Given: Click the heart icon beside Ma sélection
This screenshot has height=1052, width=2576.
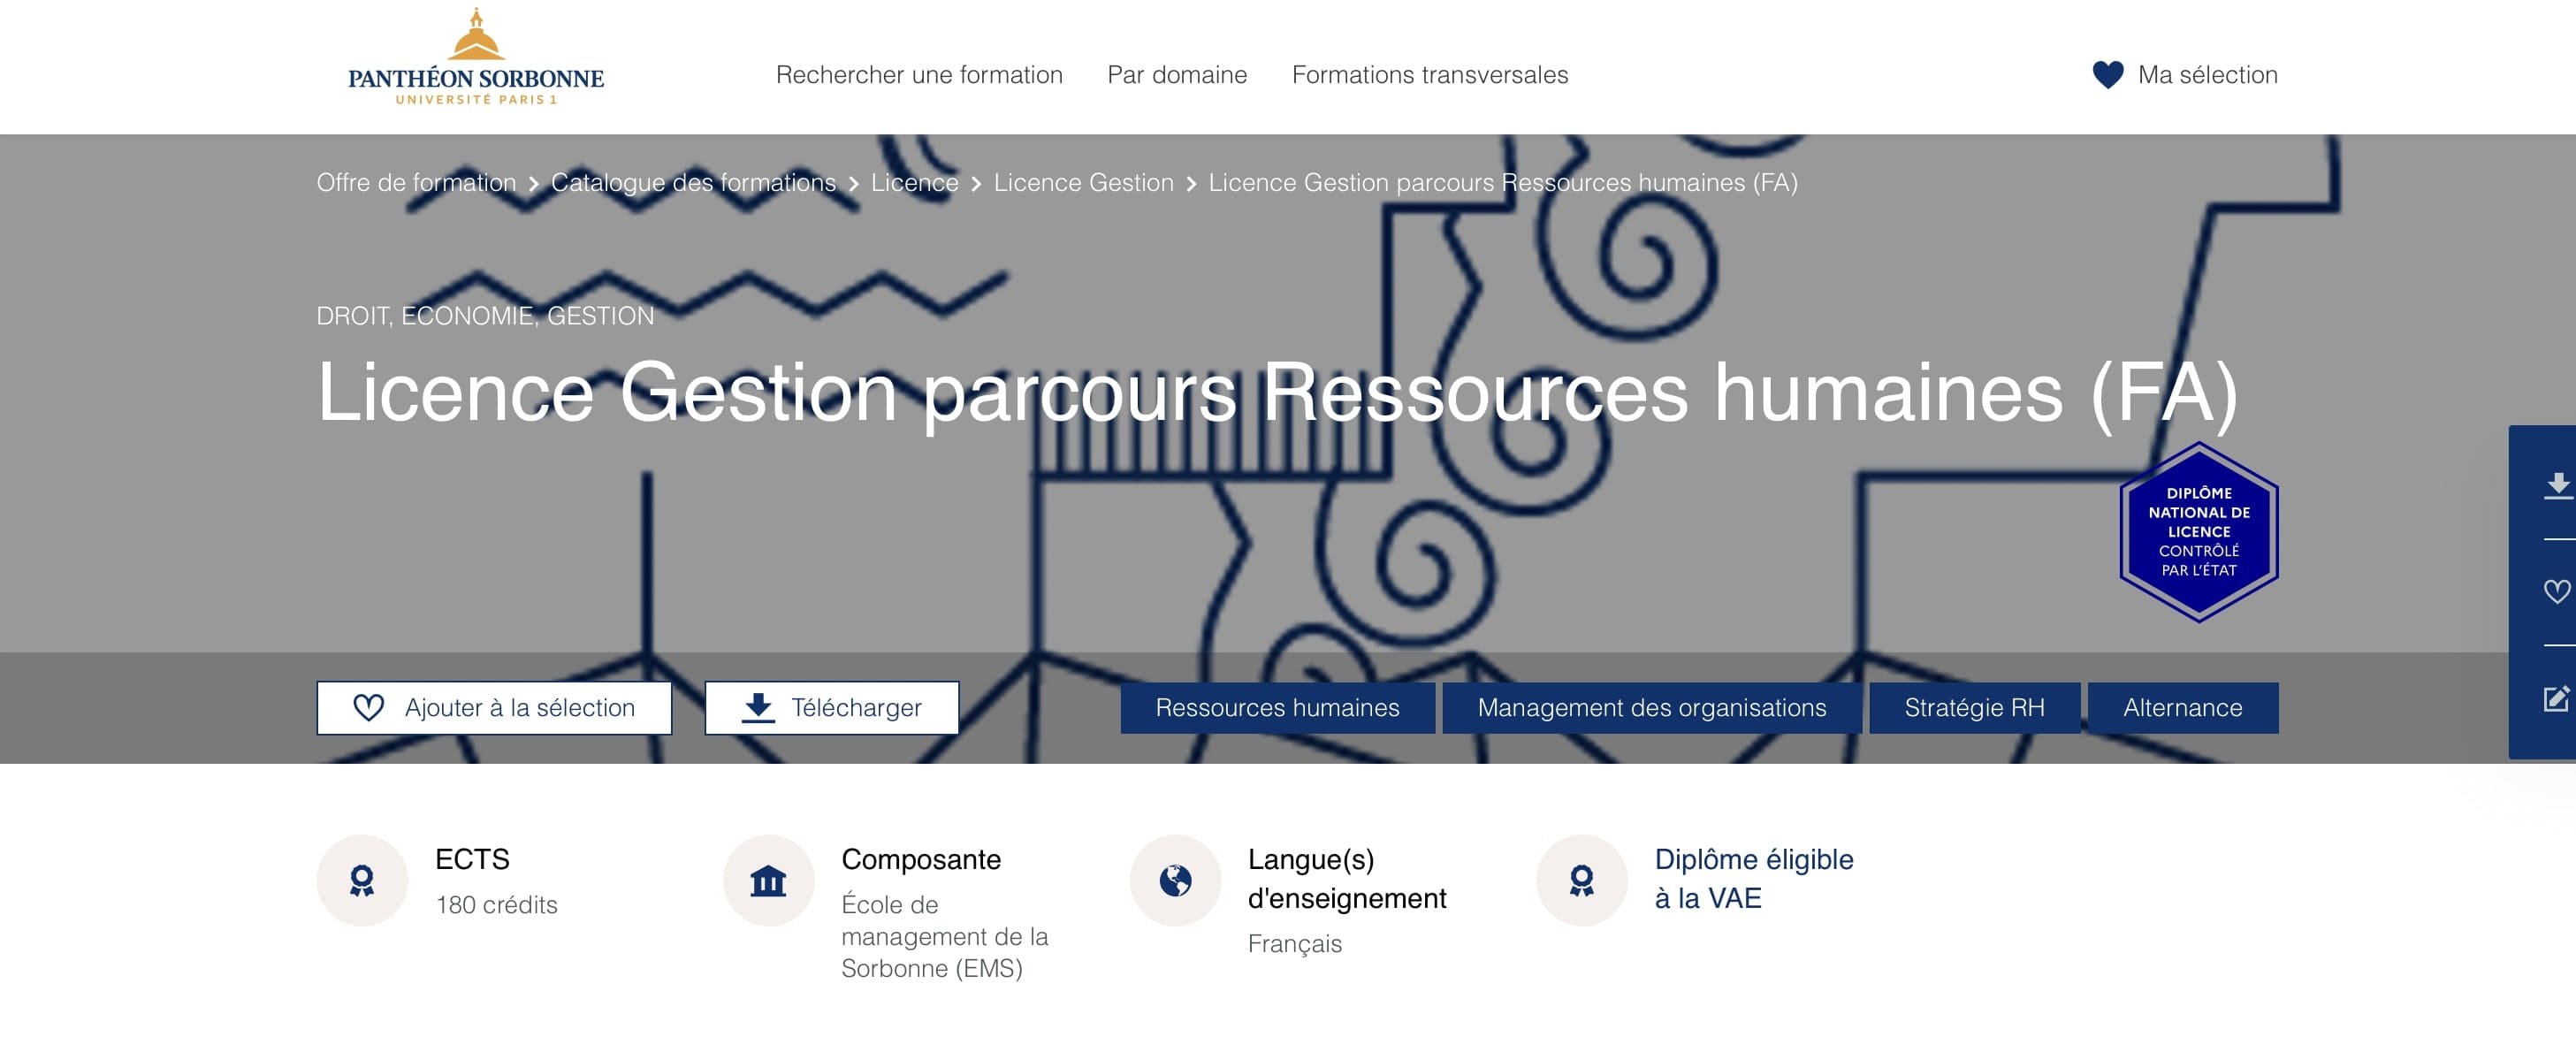Looking at the screenshot, I should (x=2108, y=75).
